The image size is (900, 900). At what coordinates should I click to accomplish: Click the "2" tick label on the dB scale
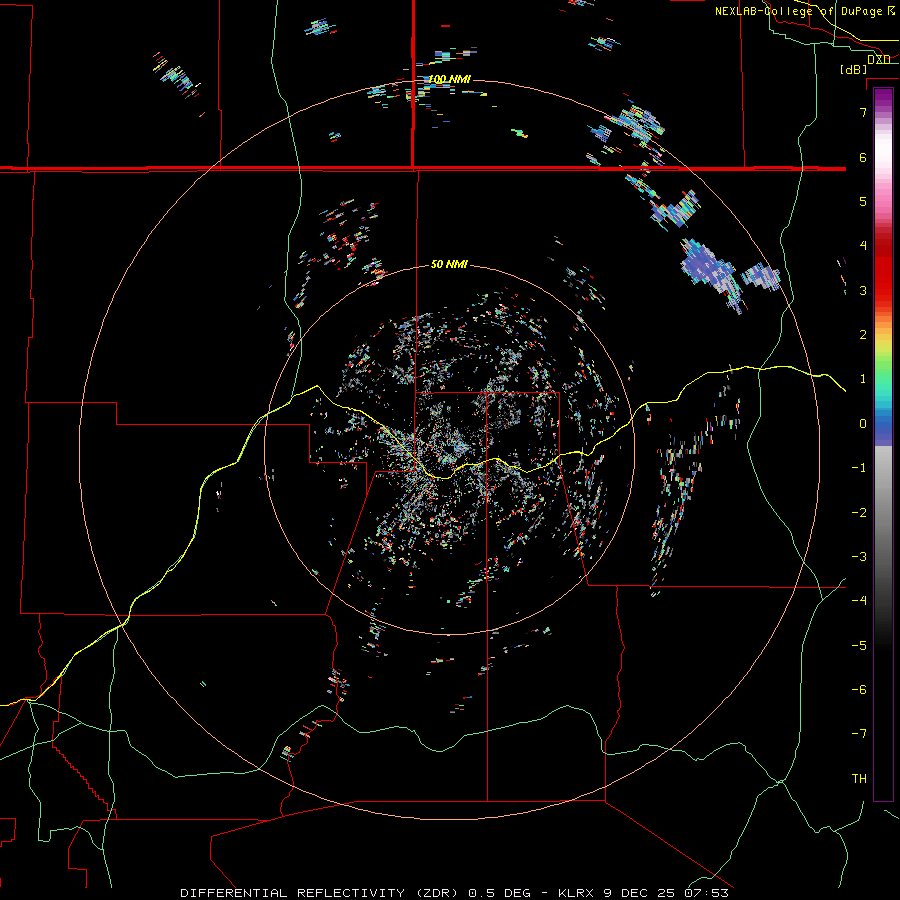863,335
